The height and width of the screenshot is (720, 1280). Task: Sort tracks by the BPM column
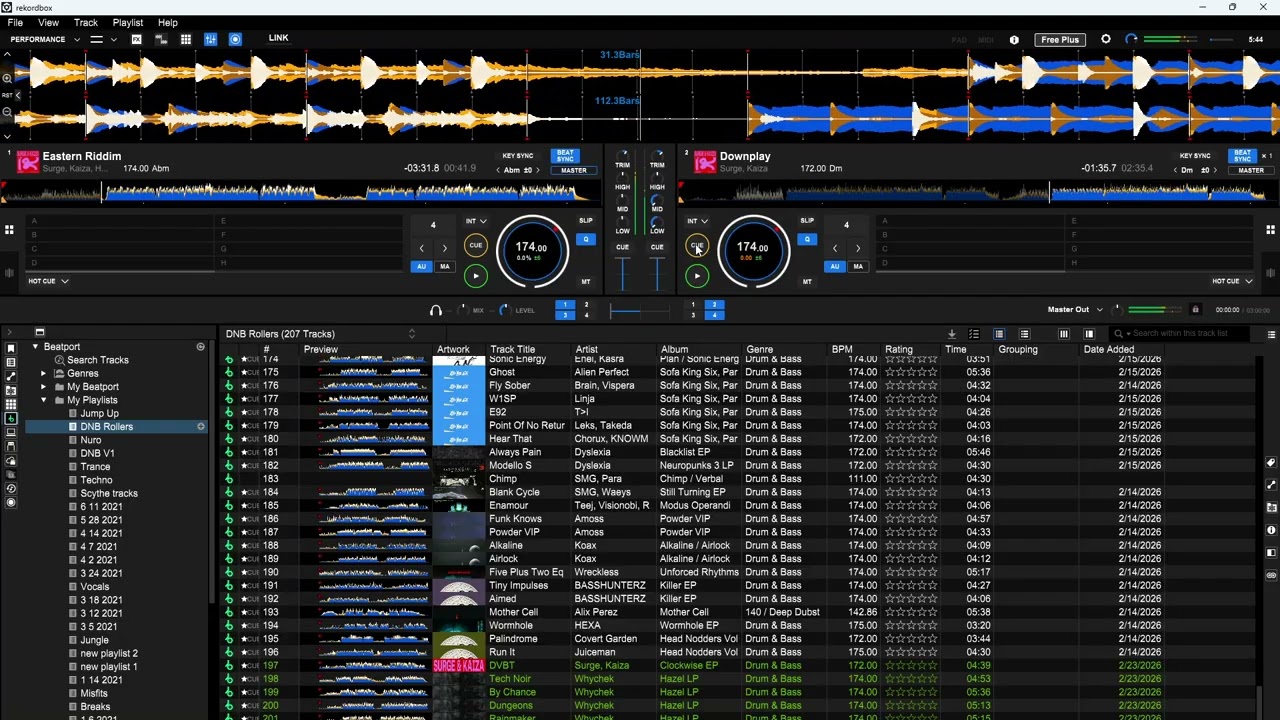click(842, 350)
